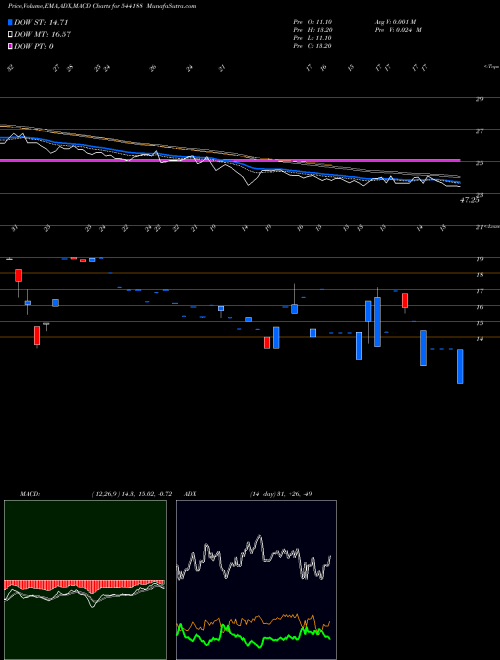Select the 'DOW PT: 0' legend label
500x660 pixels.
point(34,47)
